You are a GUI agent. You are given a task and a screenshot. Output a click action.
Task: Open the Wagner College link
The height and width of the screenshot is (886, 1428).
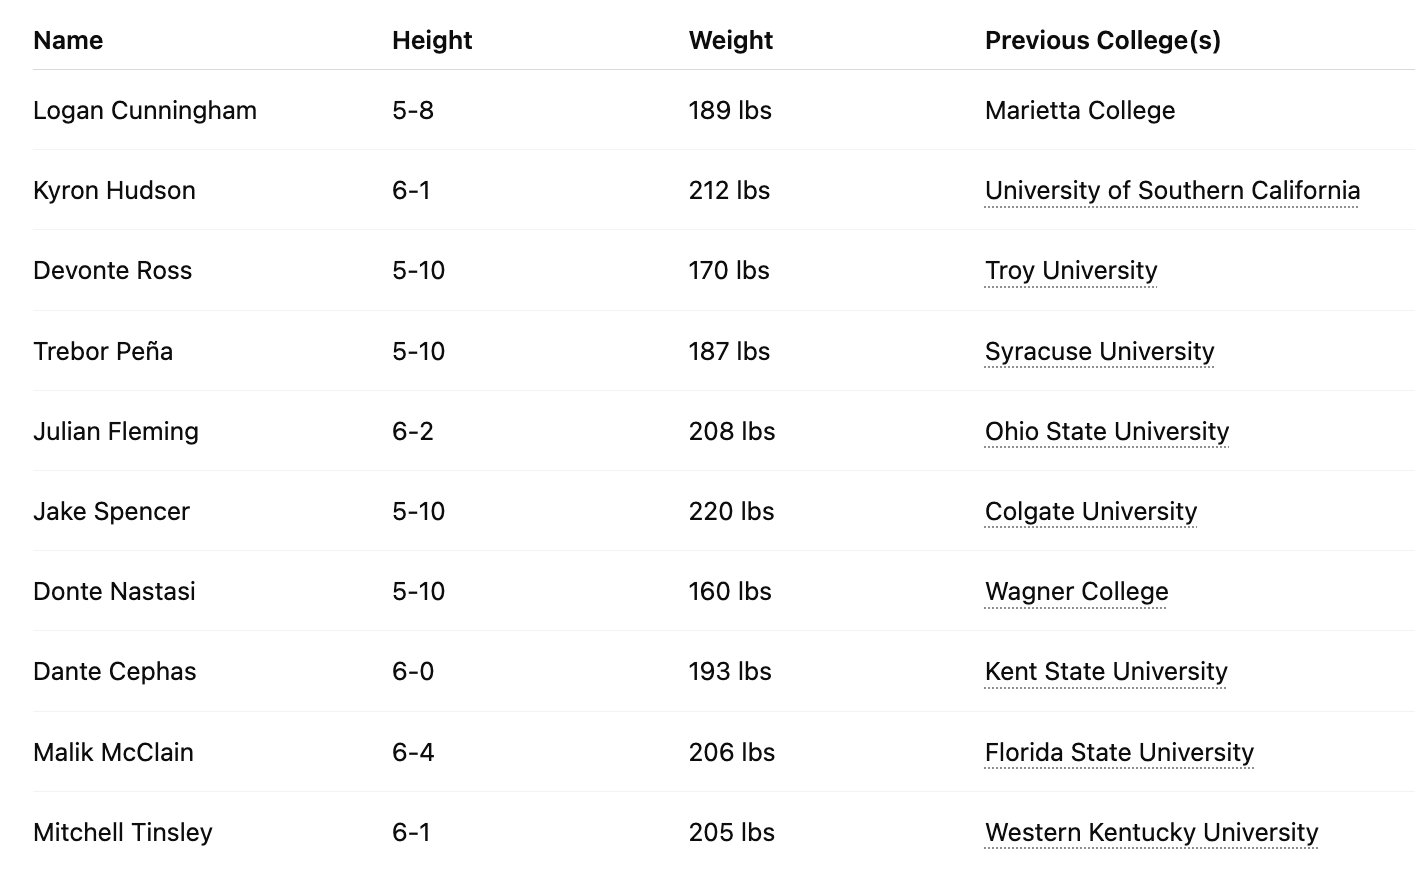pyautogui.click(x=1076, y=592)
